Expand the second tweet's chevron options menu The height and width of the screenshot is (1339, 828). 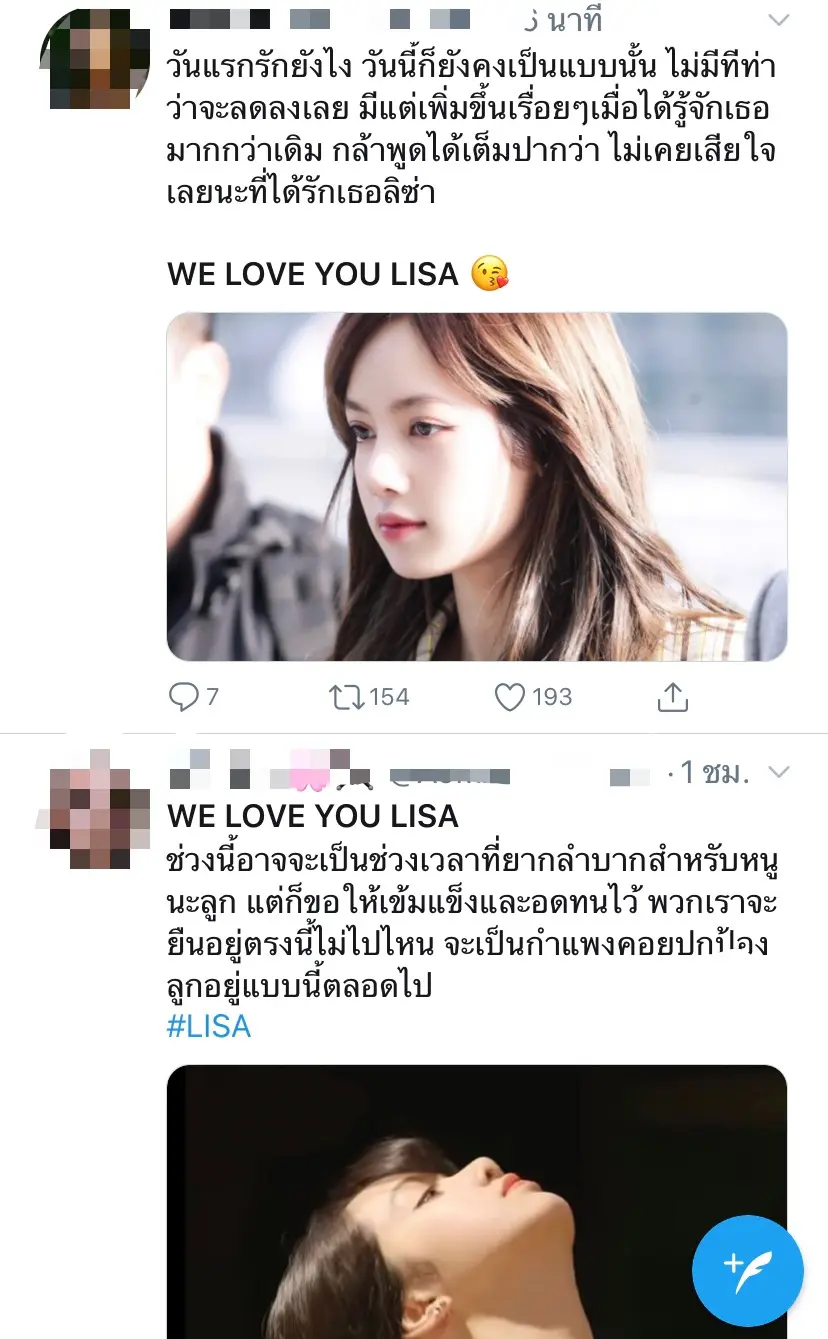coord(778,772)
